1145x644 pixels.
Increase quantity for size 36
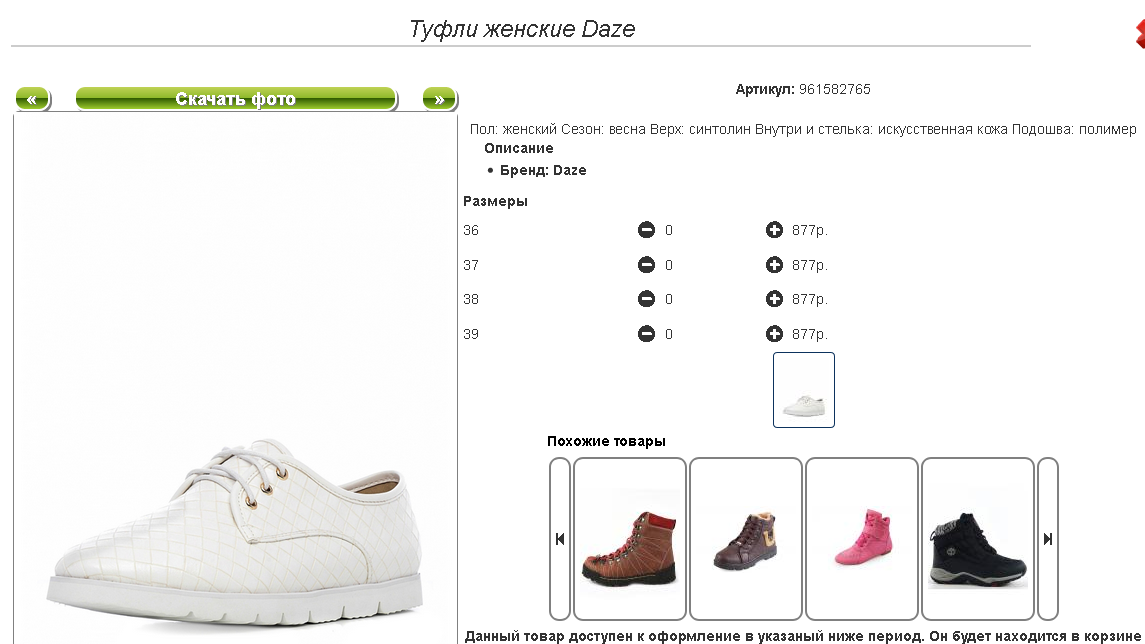point(774,231)
